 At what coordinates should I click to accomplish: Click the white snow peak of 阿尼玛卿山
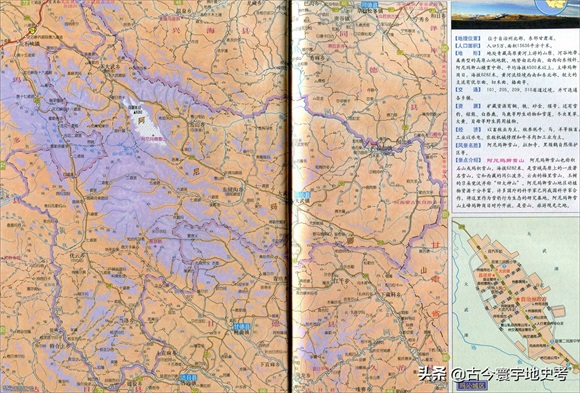(145, 120)
